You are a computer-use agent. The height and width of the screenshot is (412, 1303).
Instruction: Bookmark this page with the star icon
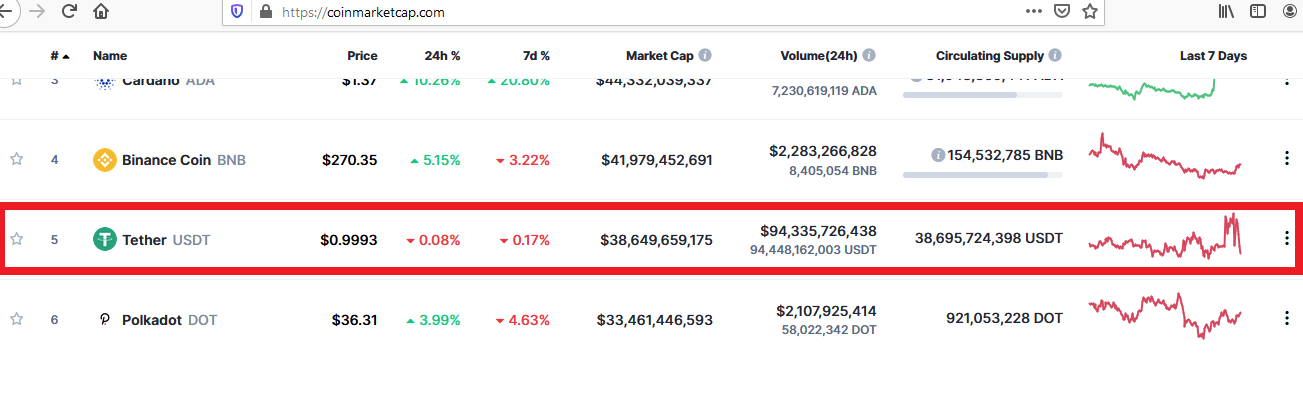(1090, 11)
